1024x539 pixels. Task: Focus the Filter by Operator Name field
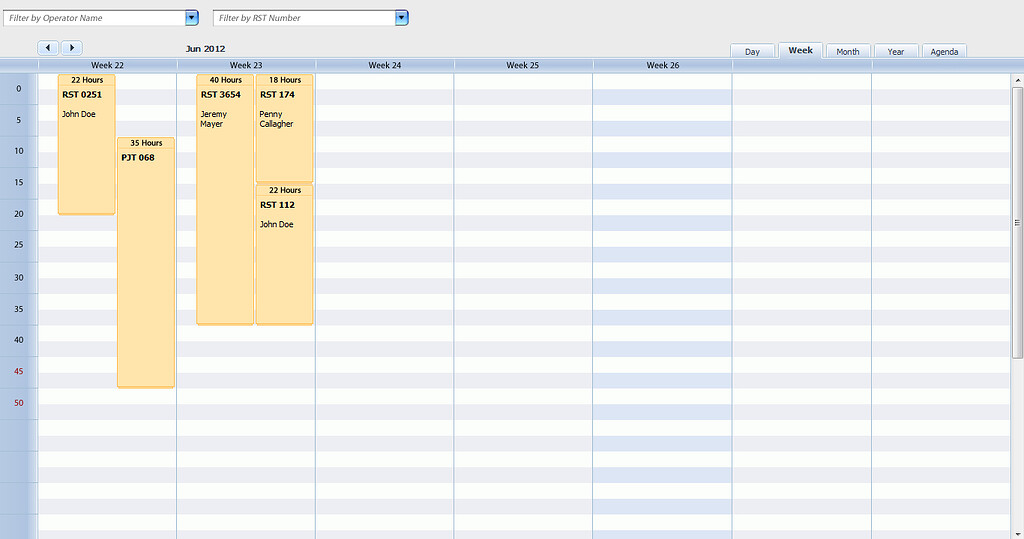point(95,18)
